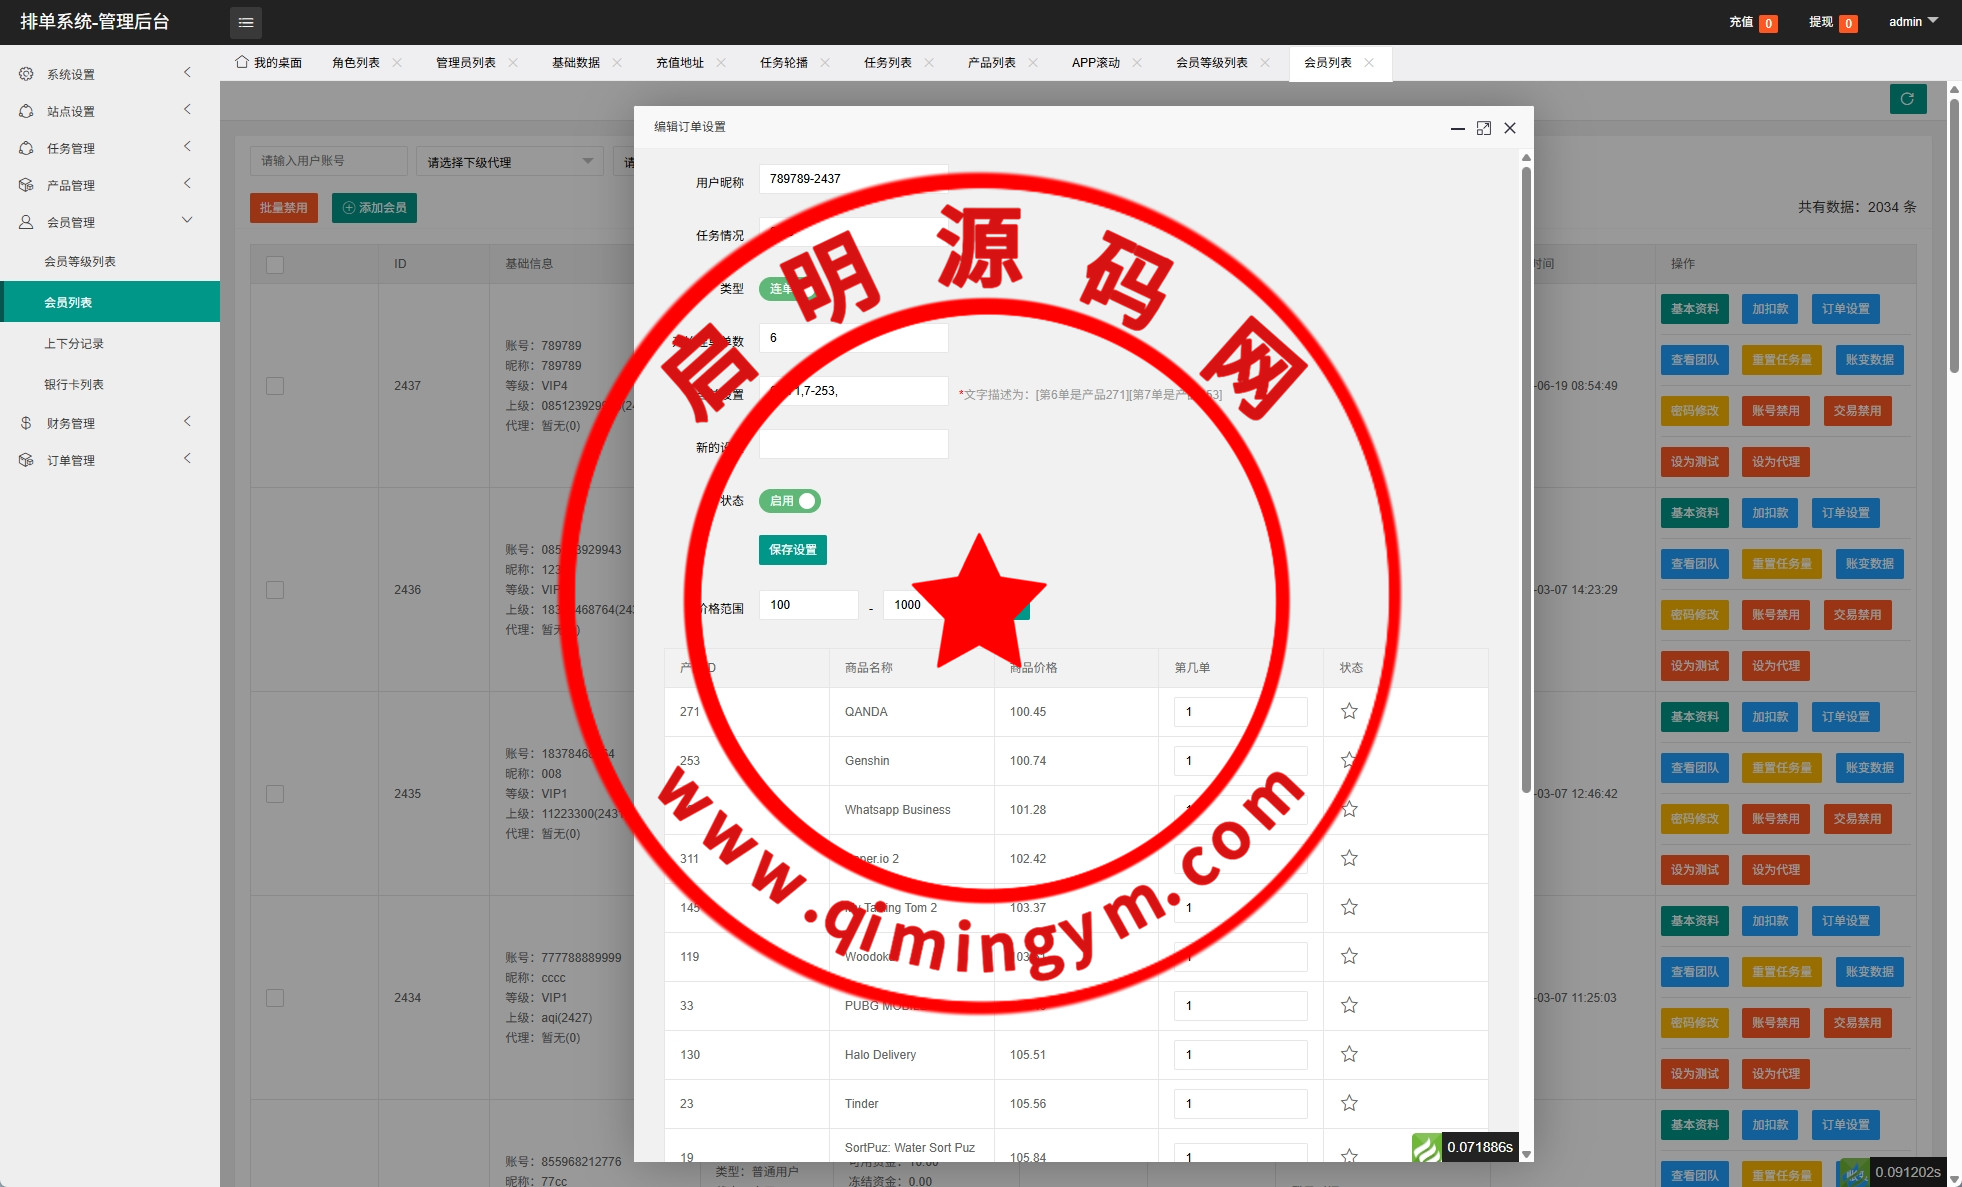Check the checkbox for member 2437
1962x1187 pixels.
(275, 386)
